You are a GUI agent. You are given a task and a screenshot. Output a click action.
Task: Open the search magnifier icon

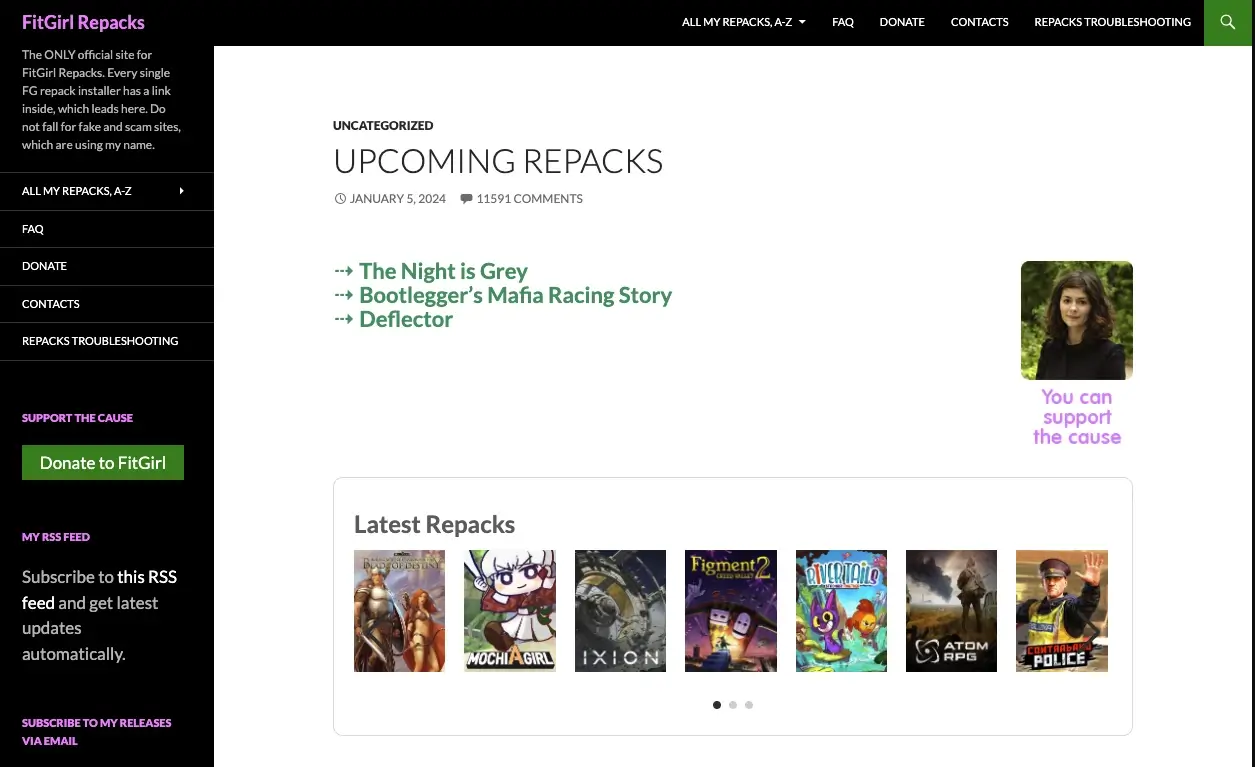pos(1228,22)
